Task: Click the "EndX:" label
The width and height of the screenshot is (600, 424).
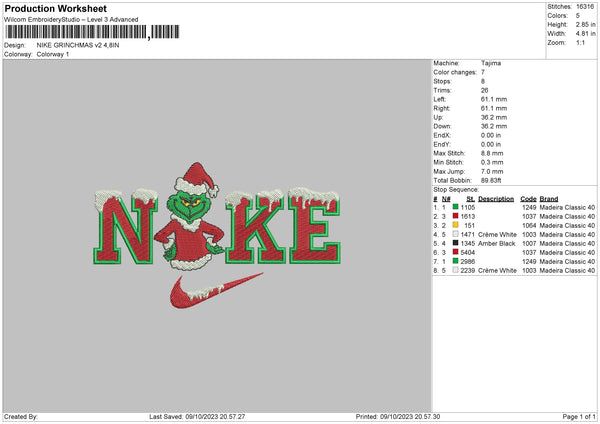Action: 442,135
